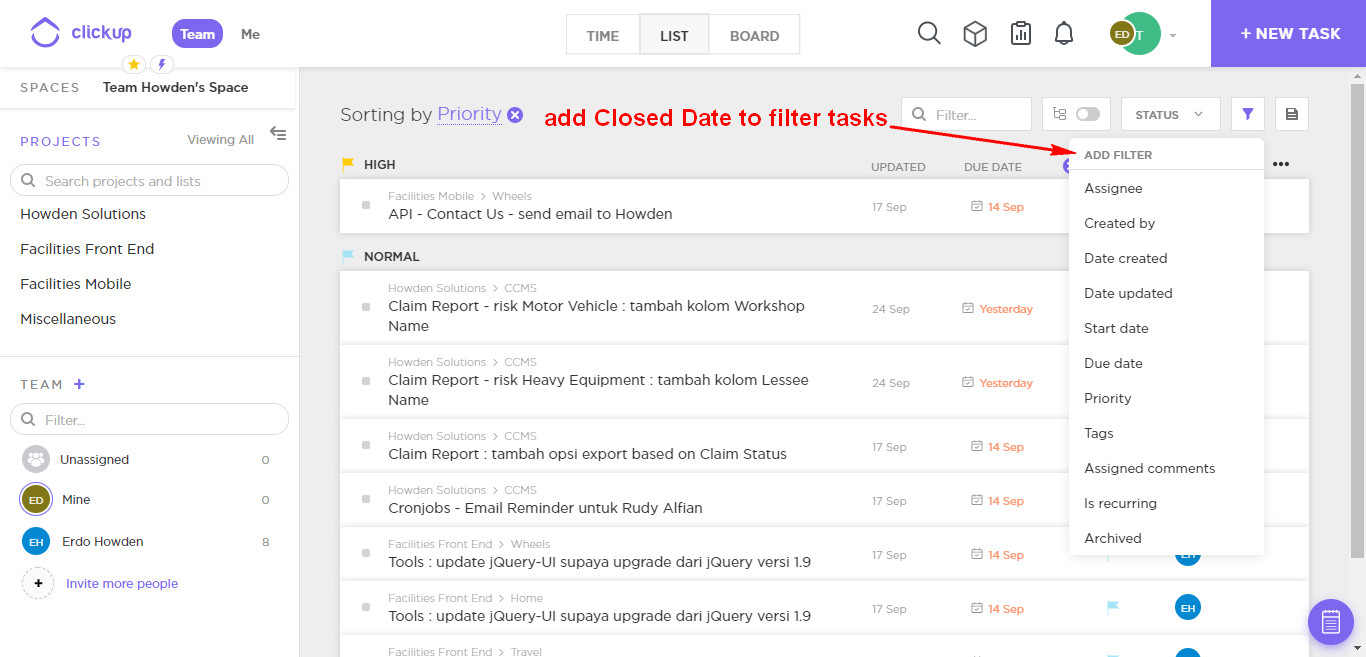Screen dimensions: 1366x657
Task: Open the STATUS dropdown
Action: coord(1170,114)
